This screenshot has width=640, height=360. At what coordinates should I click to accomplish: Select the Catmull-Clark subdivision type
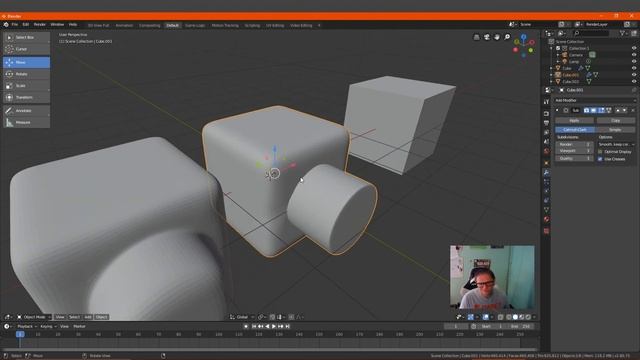point(575,130)
